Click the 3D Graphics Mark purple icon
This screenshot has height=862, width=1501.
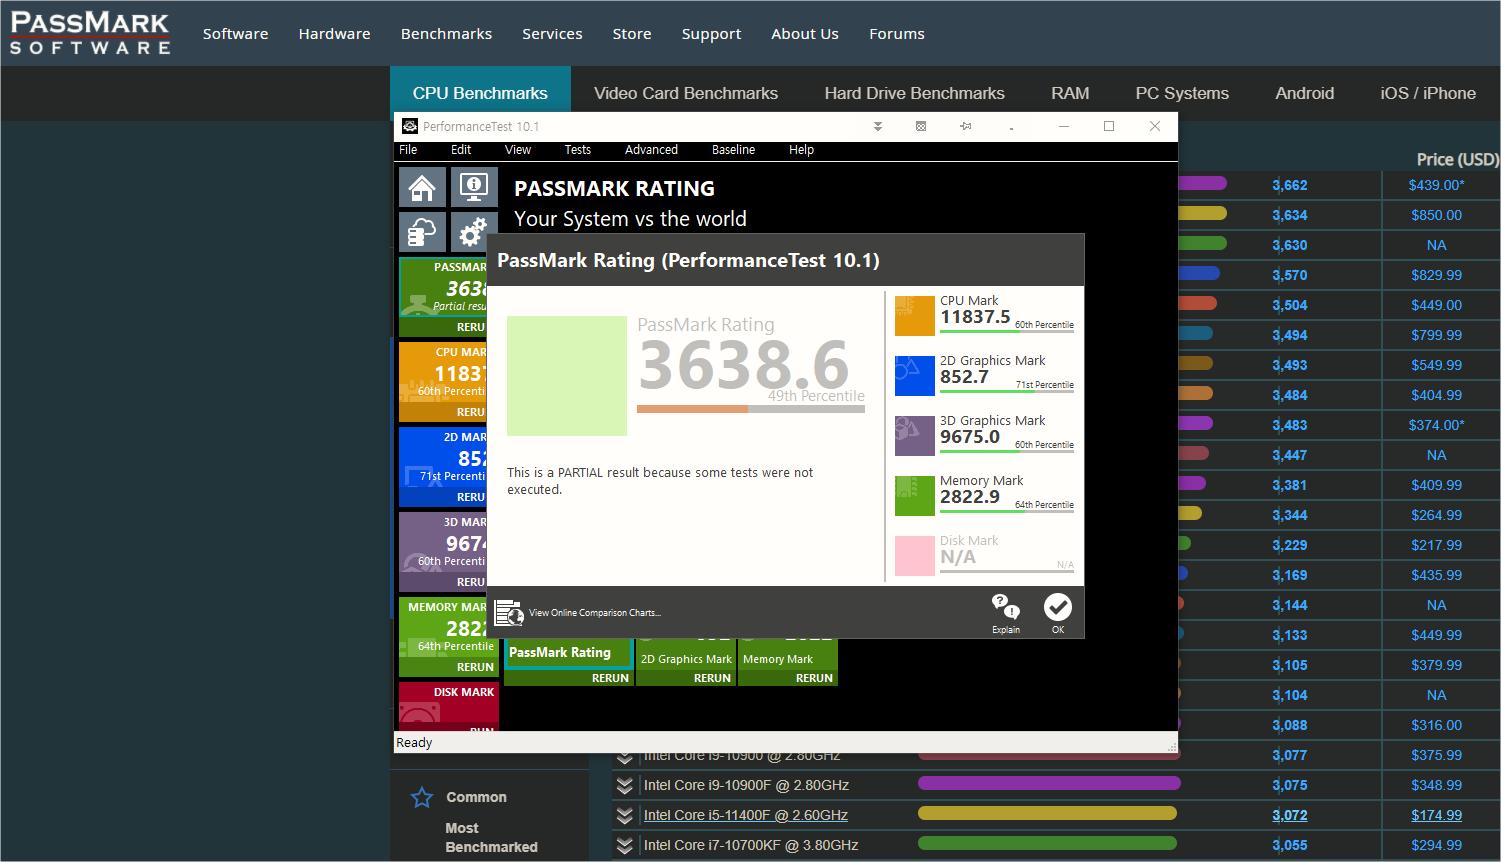coord(915,436)
